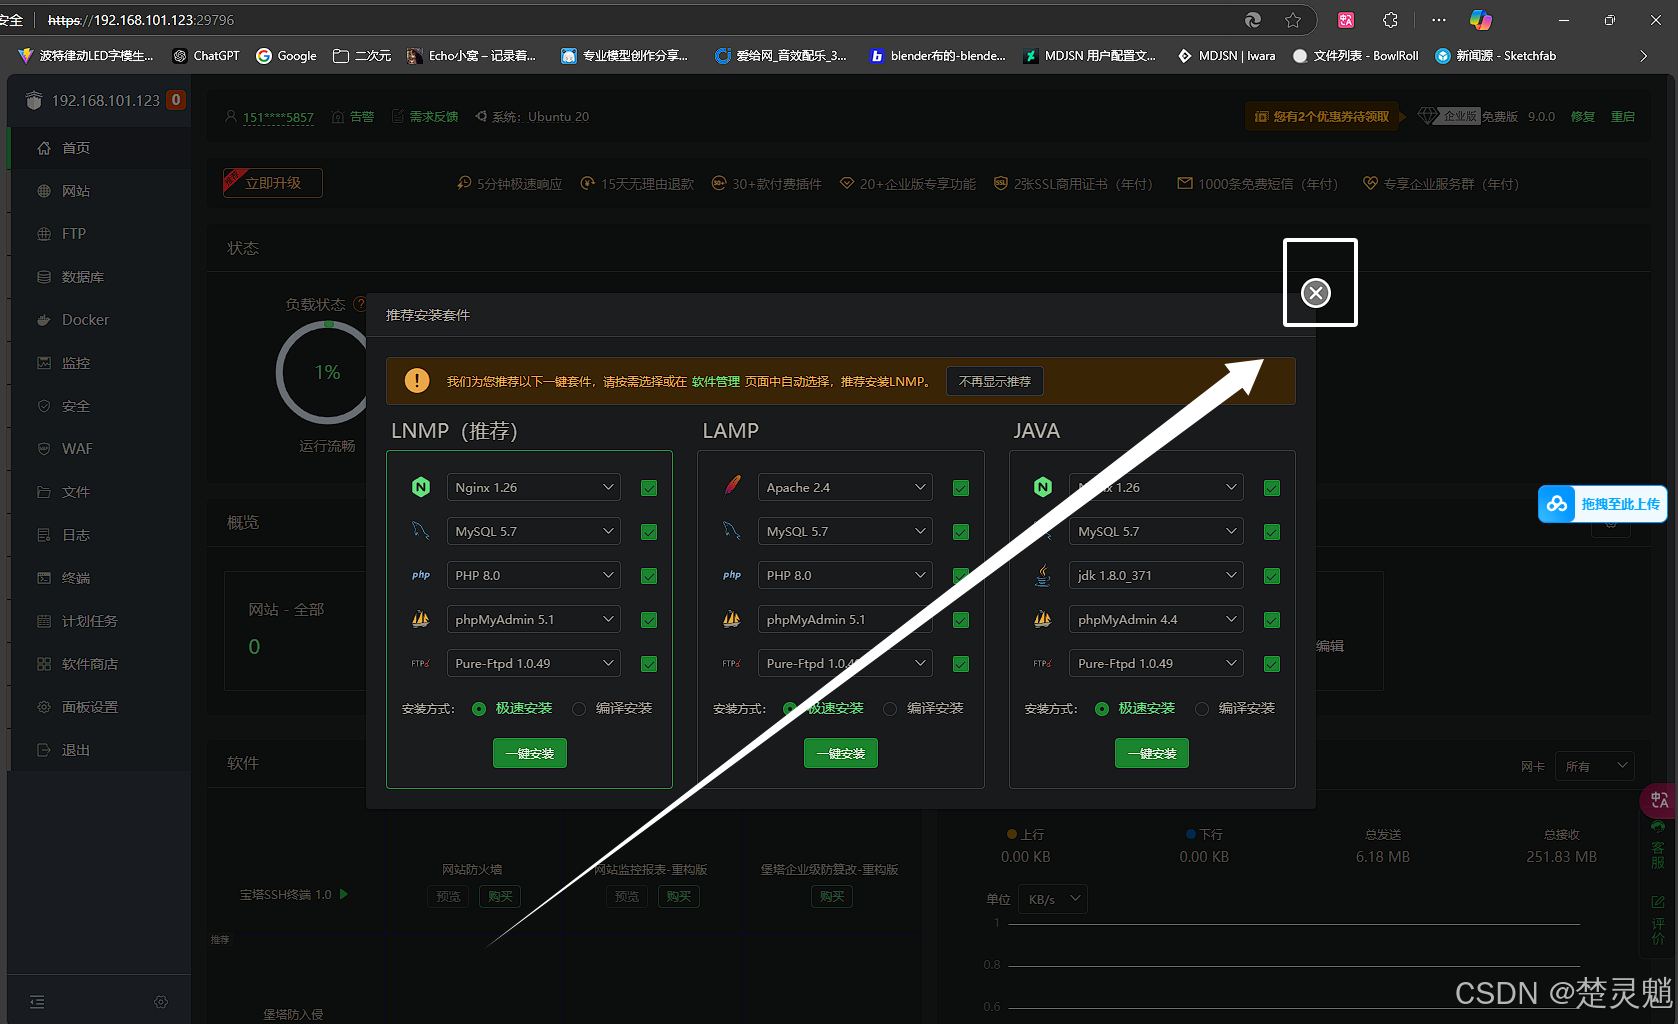
Task: Open the FTP sidebar section
Action: pyautogui.click(x=99, y=234)
